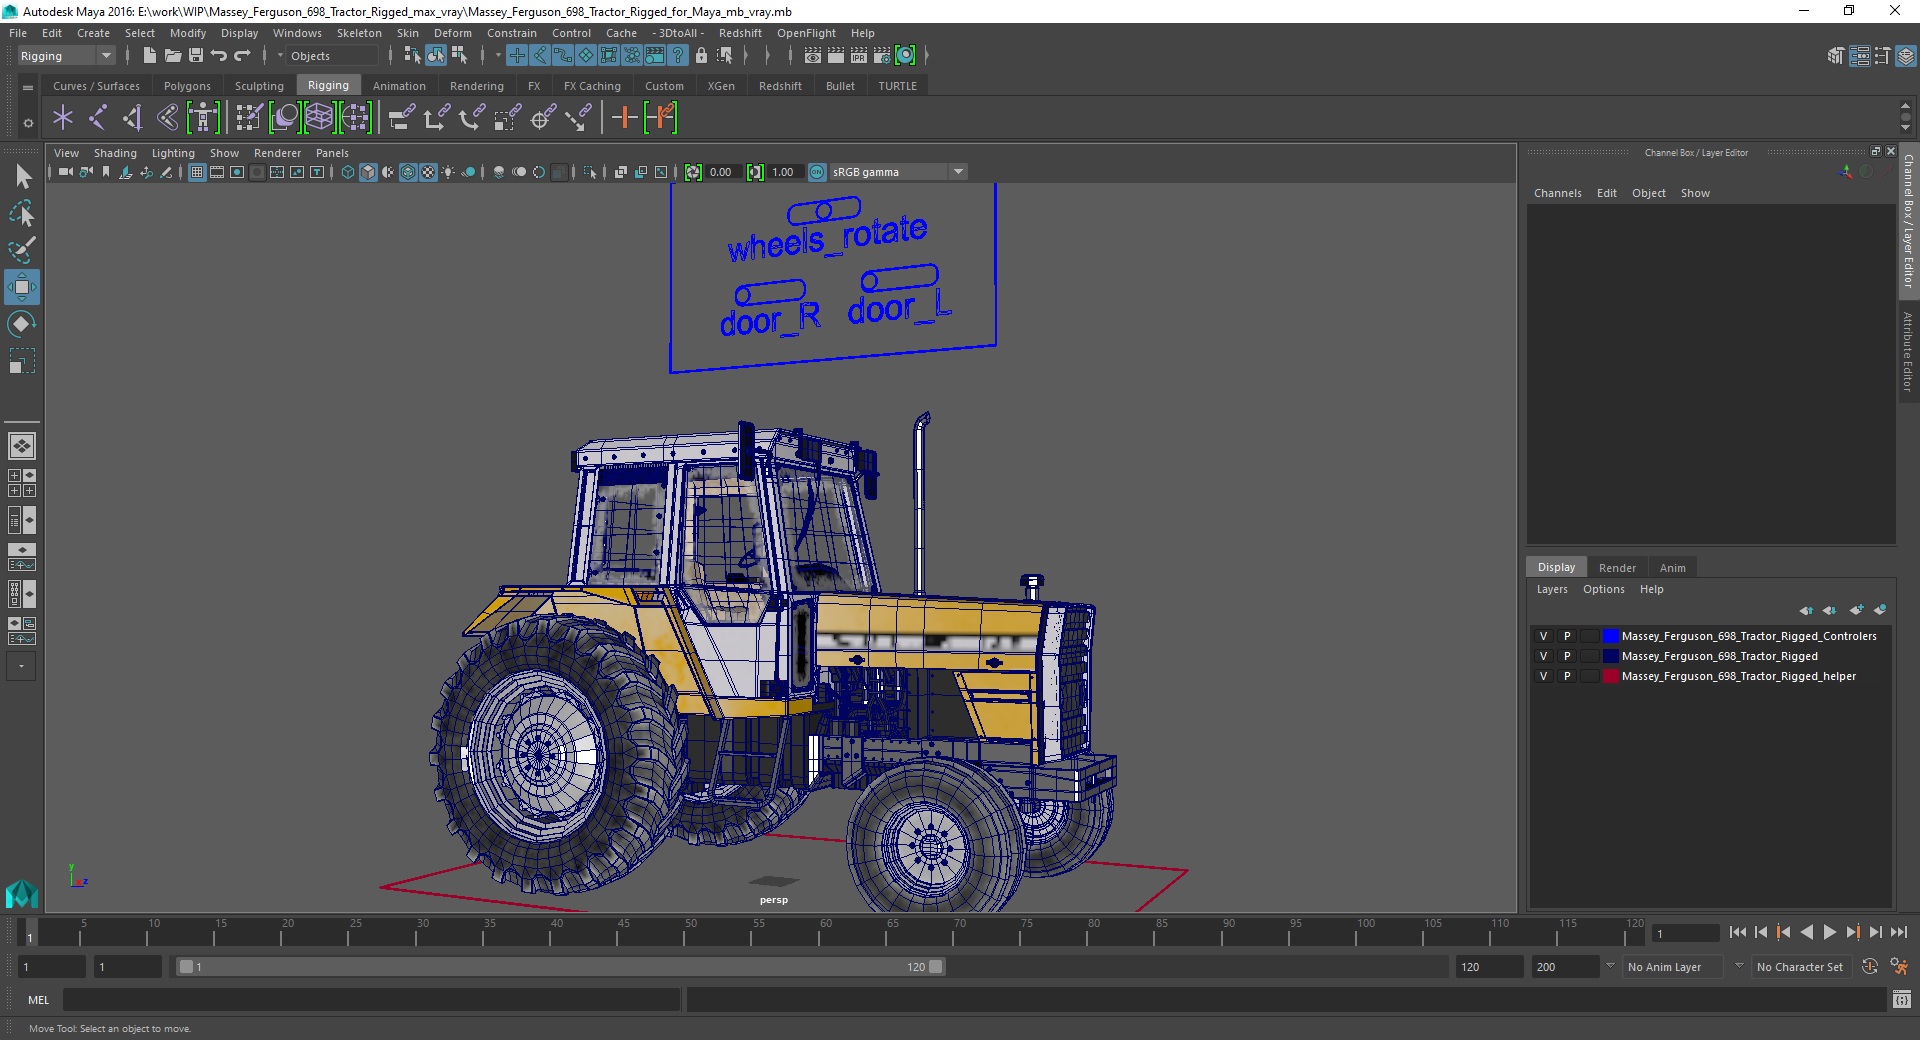Step forward to next key
The image size is (1920, 1040).
[x=1853, y=932]
